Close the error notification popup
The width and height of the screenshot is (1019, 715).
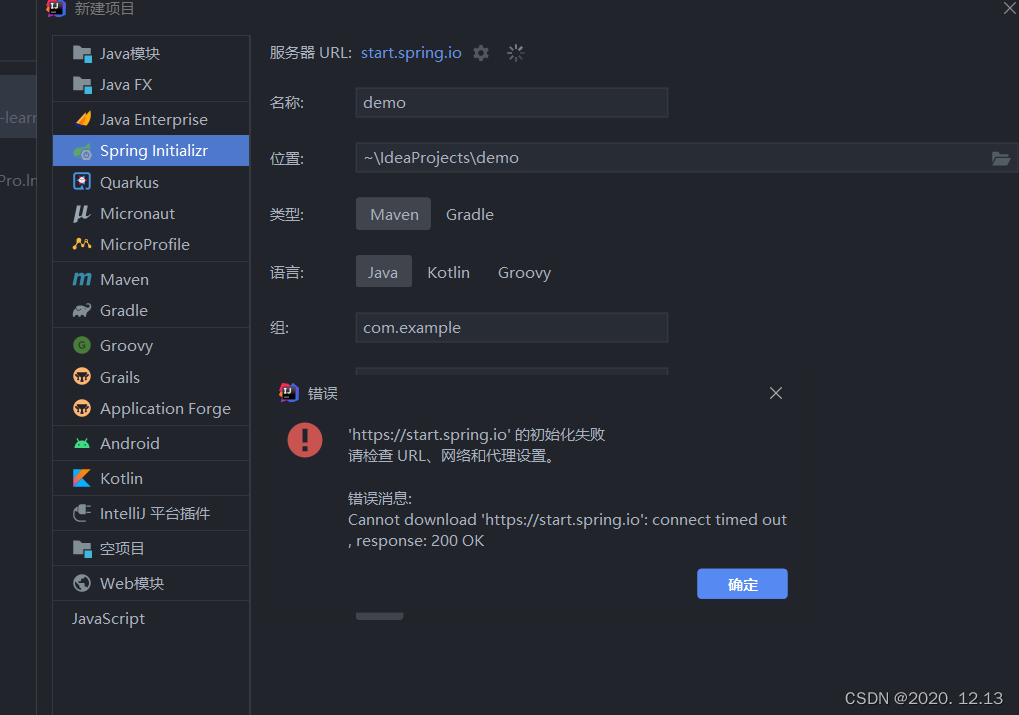click(x=776, y=393)
